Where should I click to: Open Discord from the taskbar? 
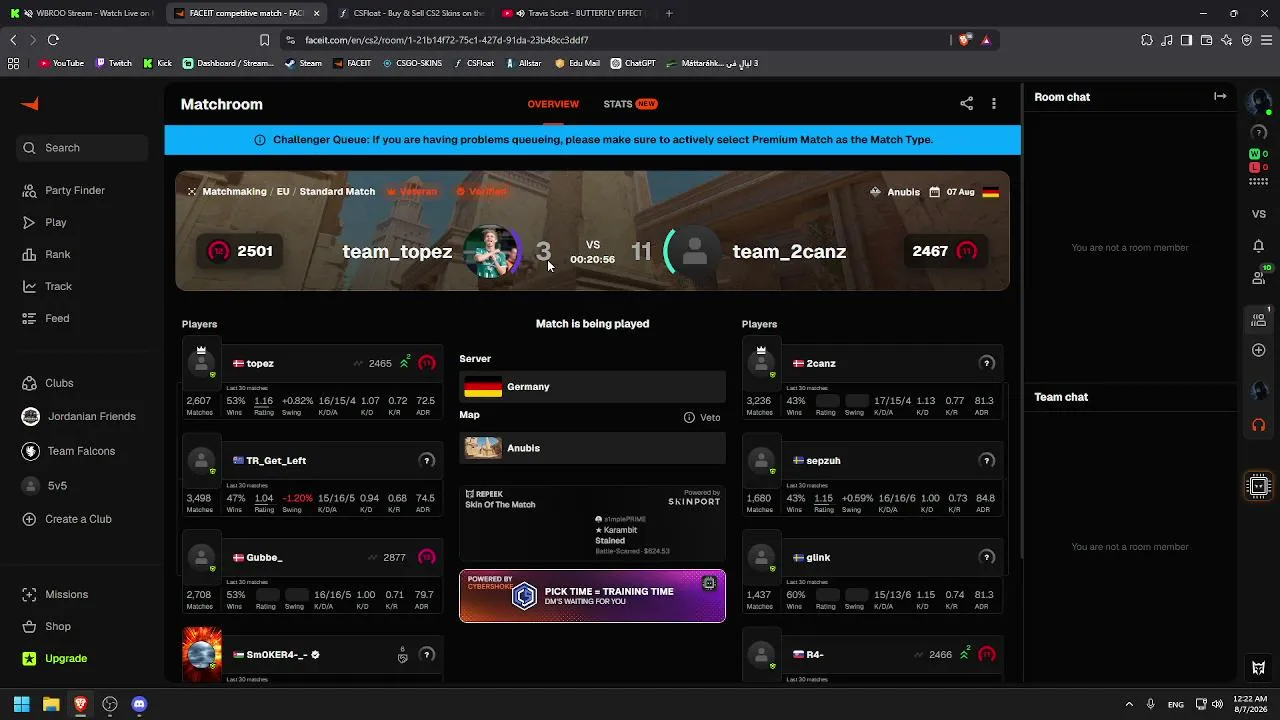(139, 704)
